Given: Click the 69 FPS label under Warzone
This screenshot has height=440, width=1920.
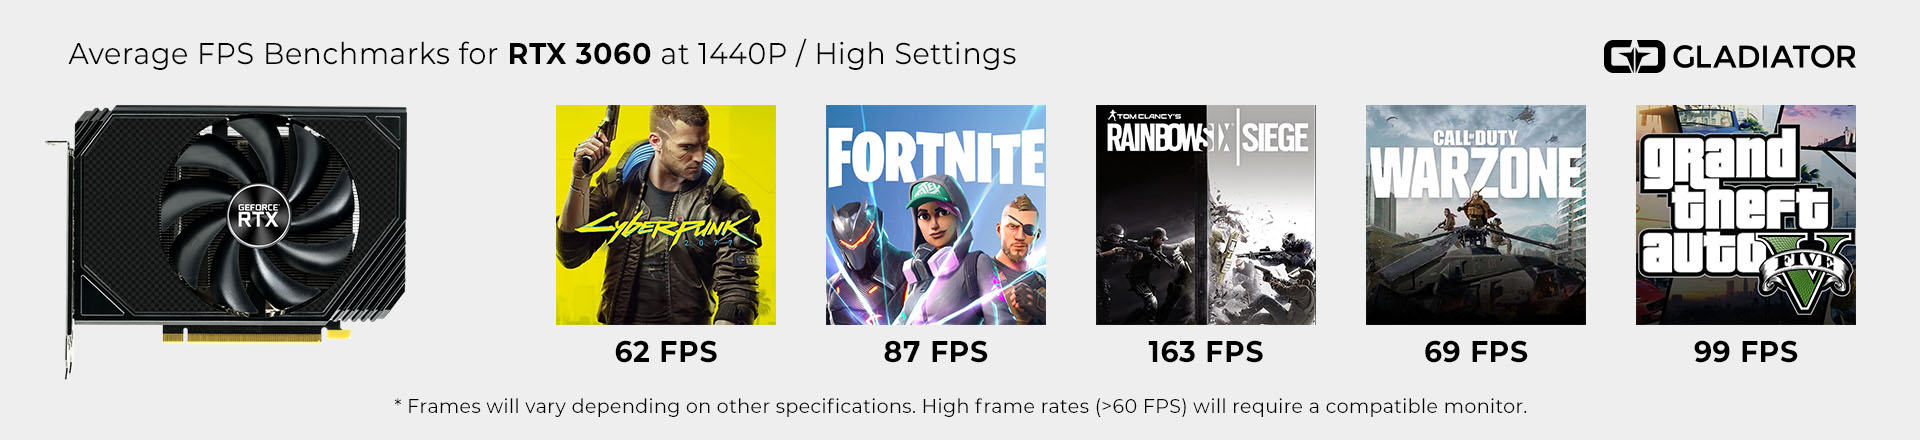Looking at the screenshot, I should [x=1476, y=352].
